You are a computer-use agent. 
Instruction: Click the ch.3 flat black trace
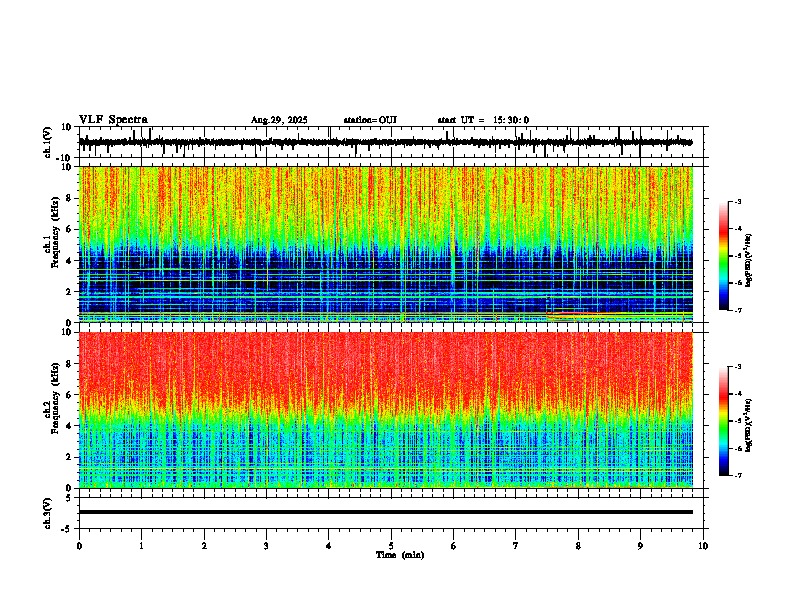pos(385,512)
